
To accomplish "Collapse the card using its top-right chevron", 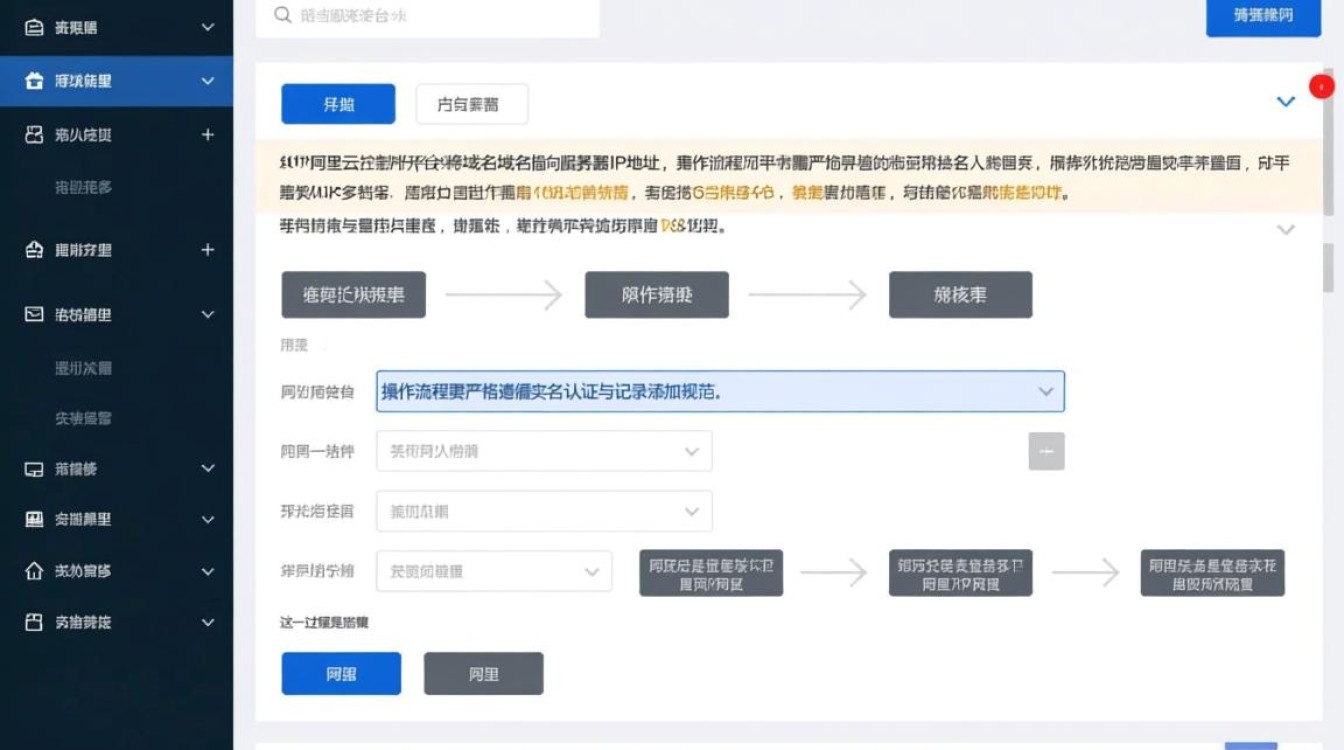I will pyautogui.click(x=1287, y=100).
